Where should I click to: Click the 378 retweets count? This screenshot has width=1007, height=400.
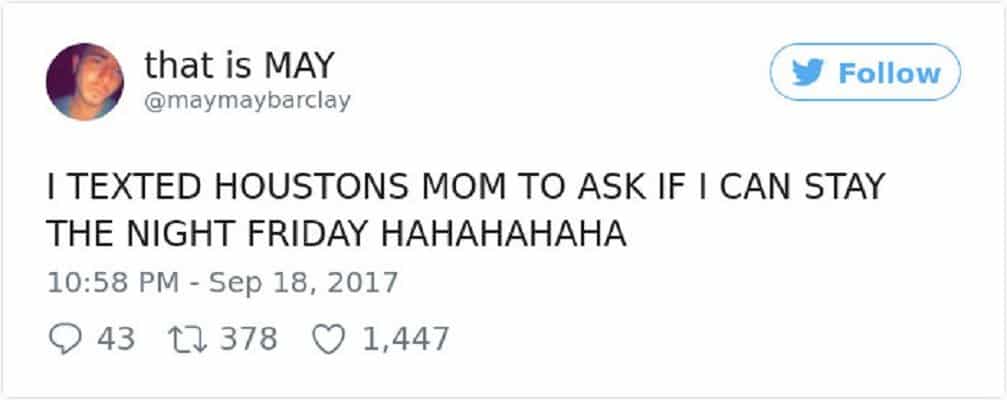(248, 339)
